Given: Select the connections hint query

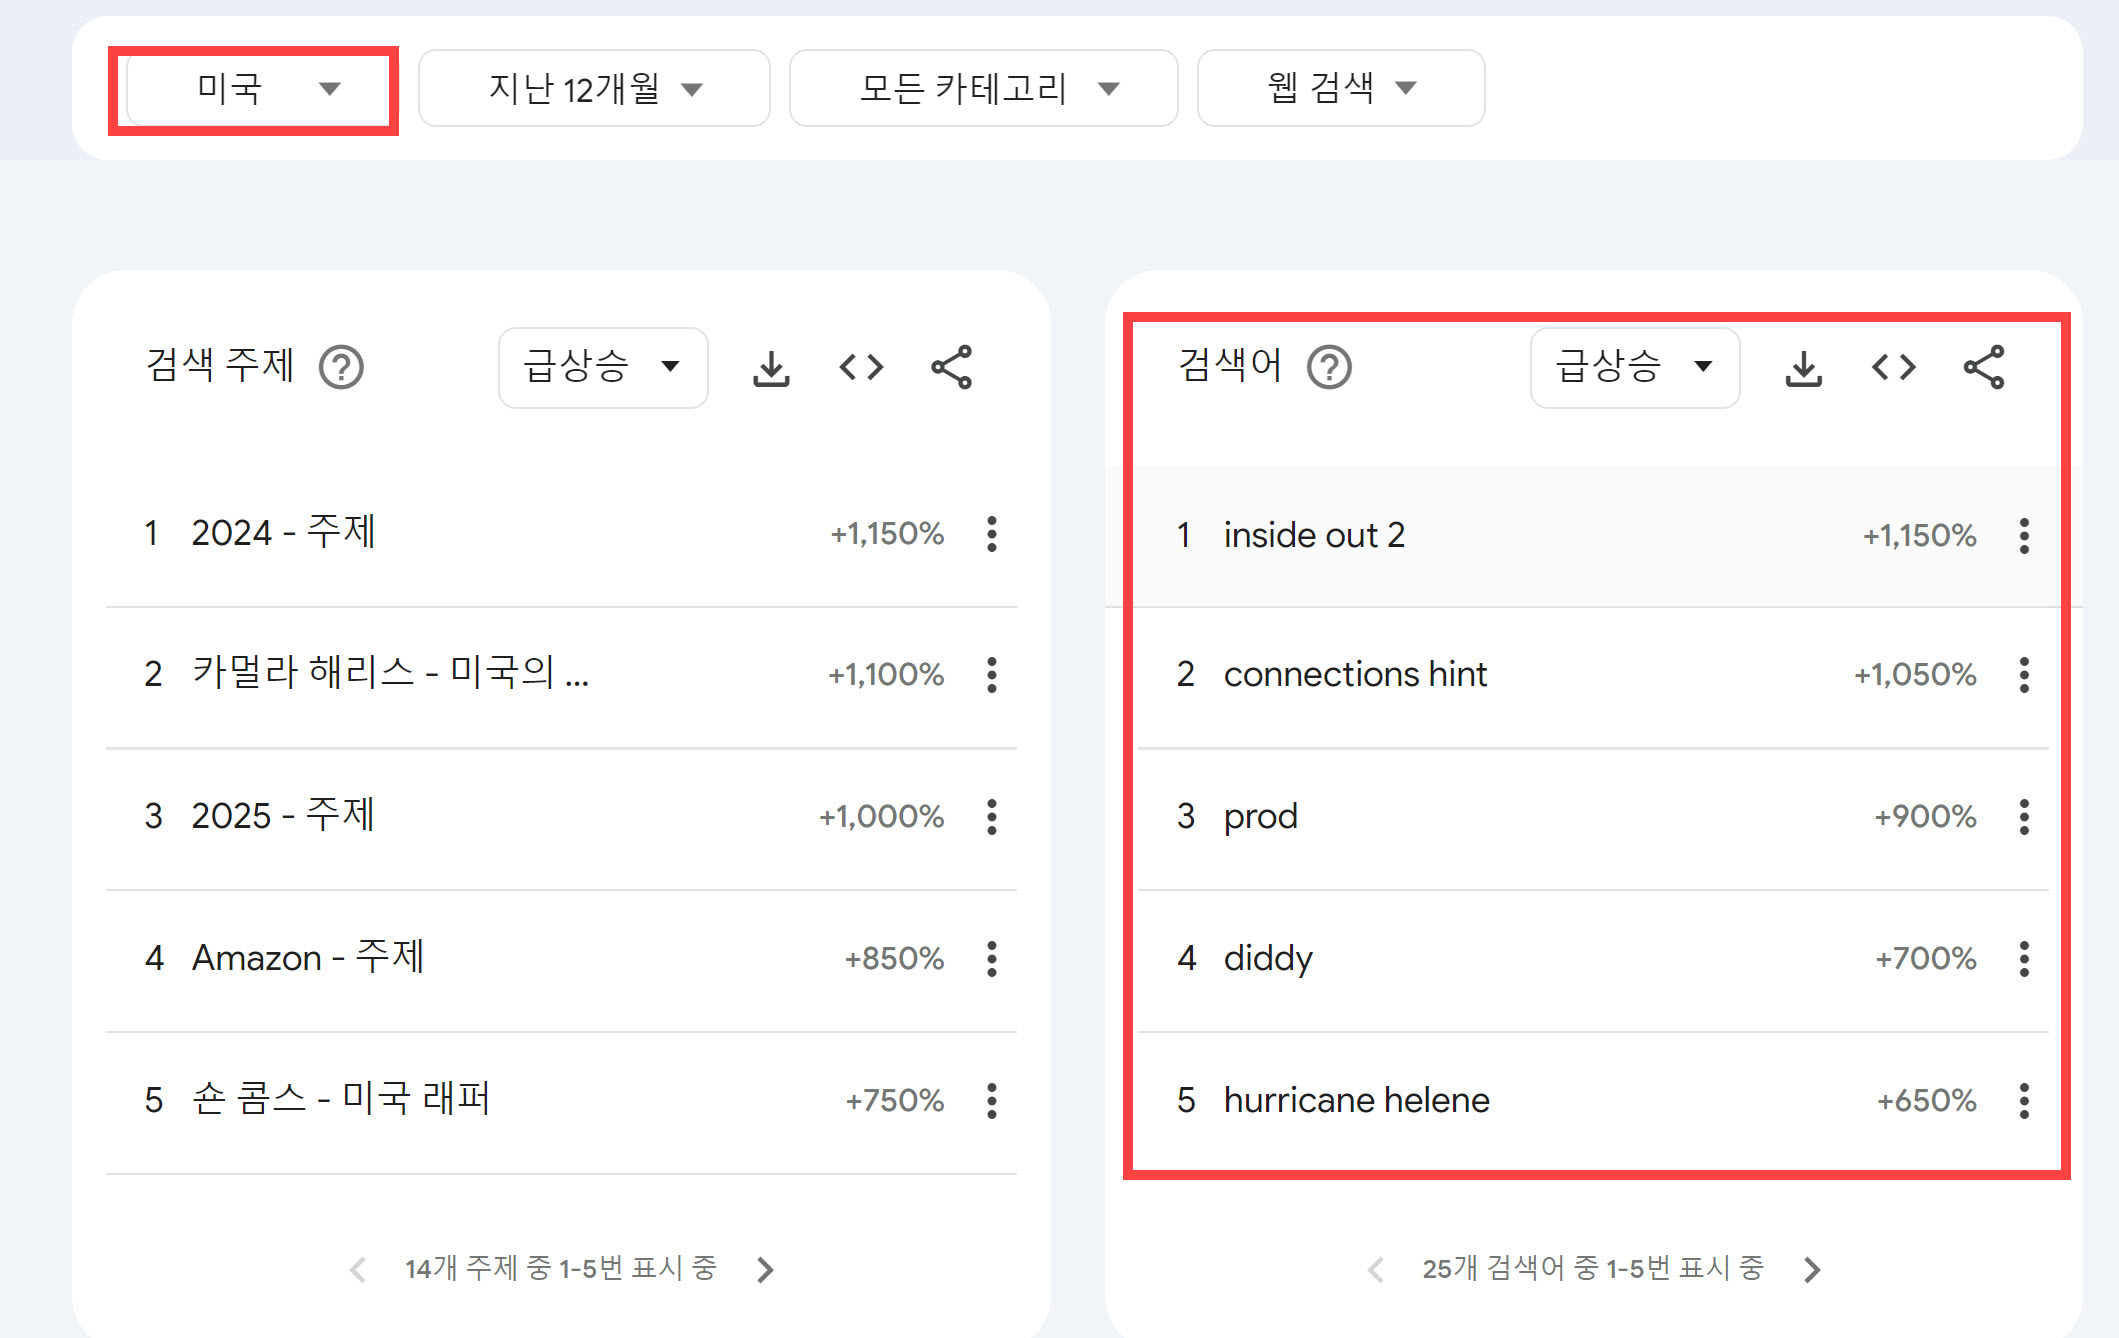Looking at the screenshot, I should (x=1355, y=675).
